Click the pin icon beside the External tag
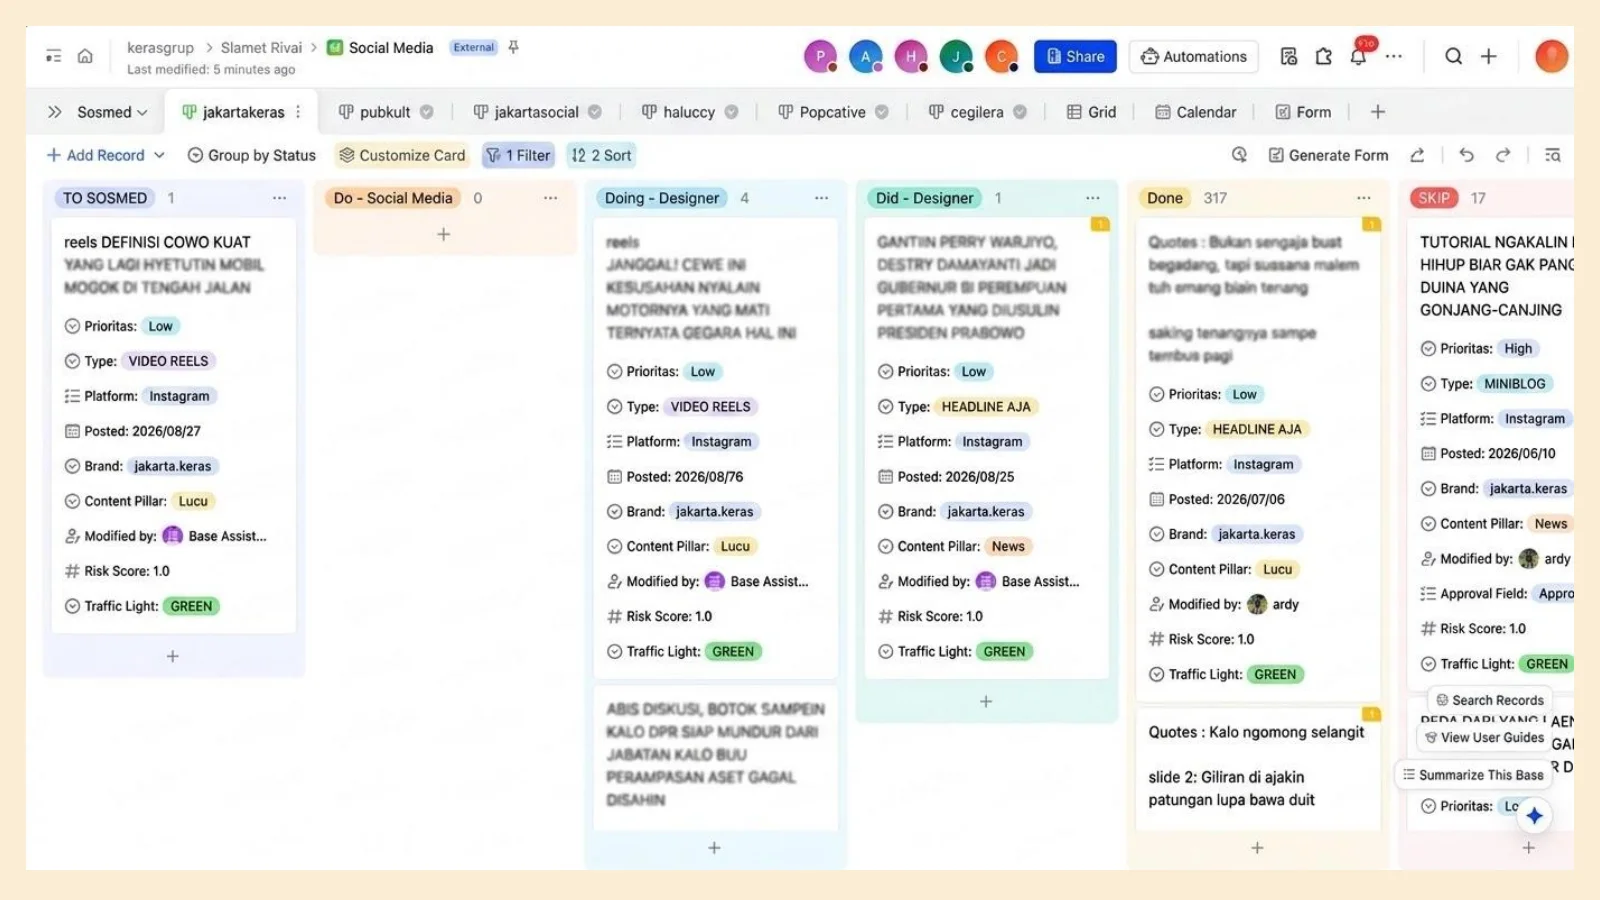The height and width of the screenshot is (900, 1600). [x=514, y=47]
